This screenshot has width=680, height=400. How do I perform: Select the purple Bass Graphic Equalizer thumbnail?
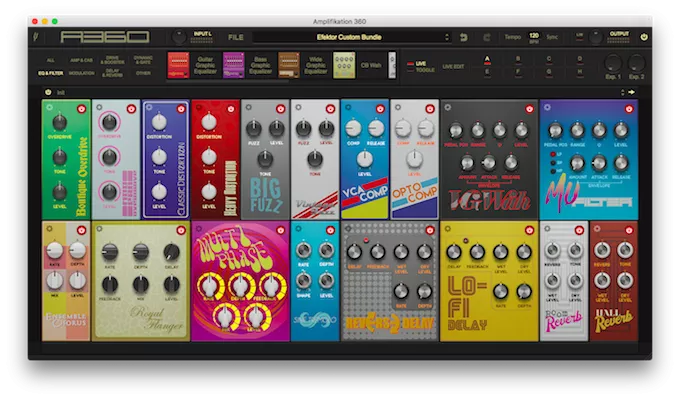tap(233, 66)
